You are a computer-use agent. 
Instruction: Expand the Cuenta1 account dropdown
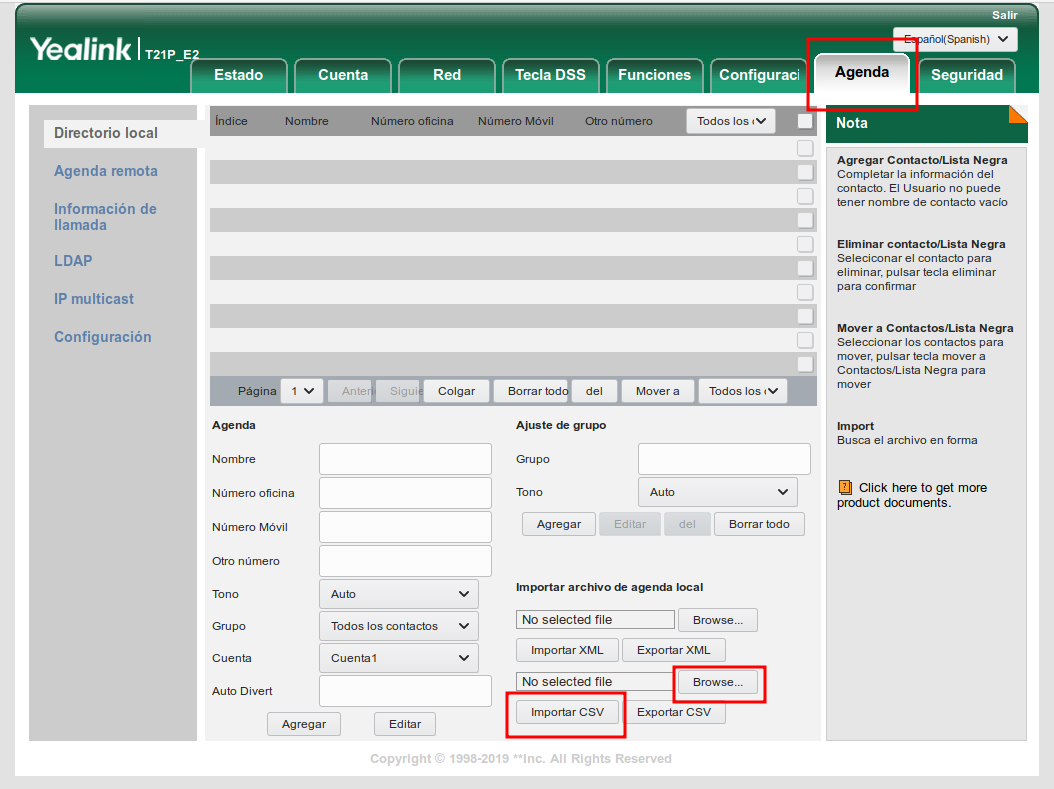coord(398,658)
